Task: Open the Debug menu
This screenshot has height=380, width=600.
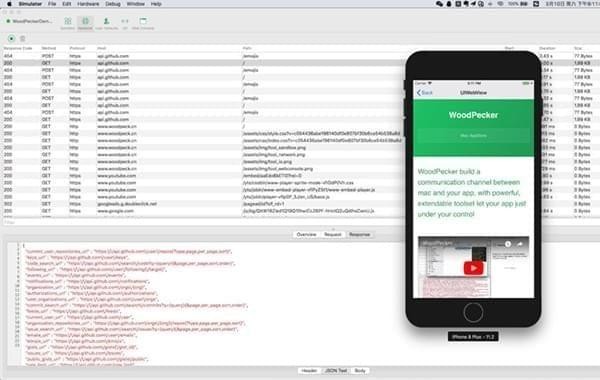Action: [113, 4]
